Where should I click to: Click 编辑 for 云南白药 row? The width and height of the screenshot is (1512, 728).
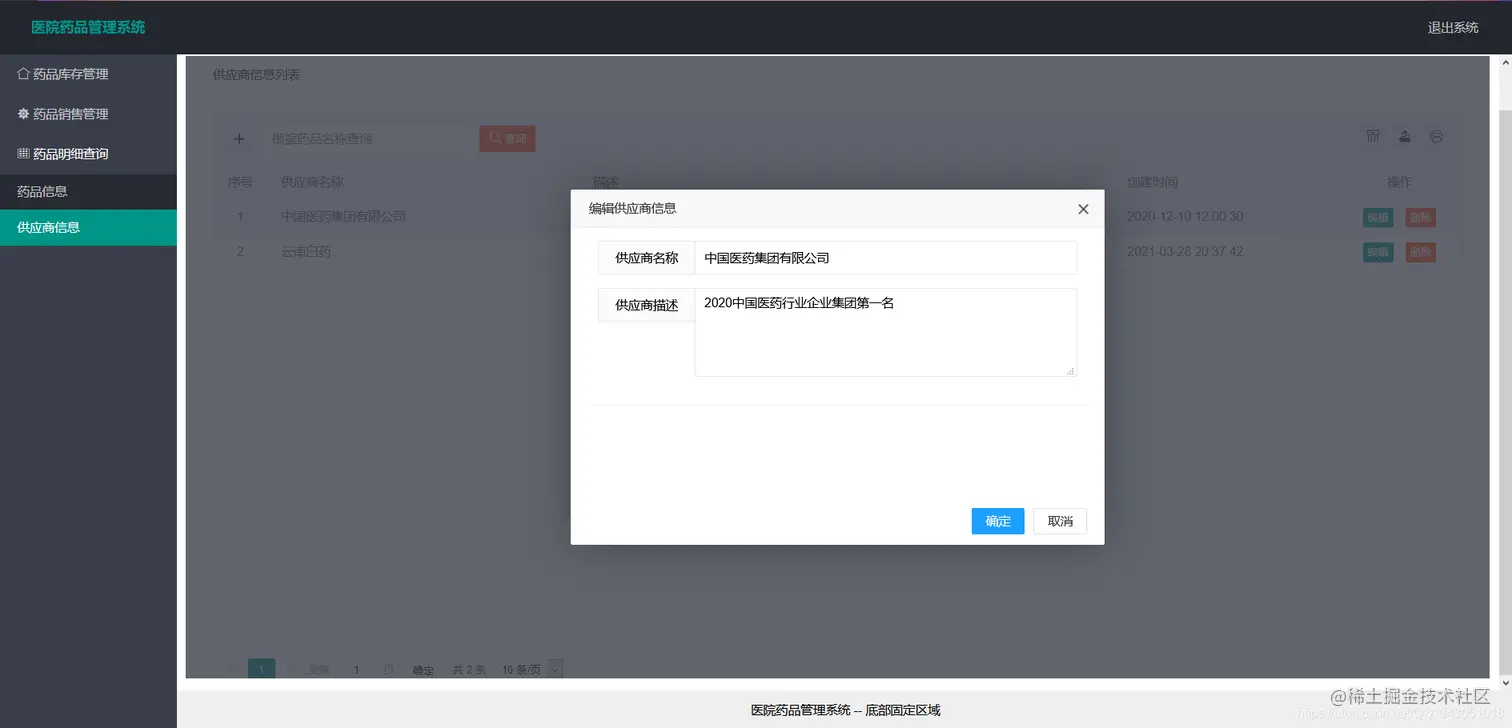click(1378, 252)
